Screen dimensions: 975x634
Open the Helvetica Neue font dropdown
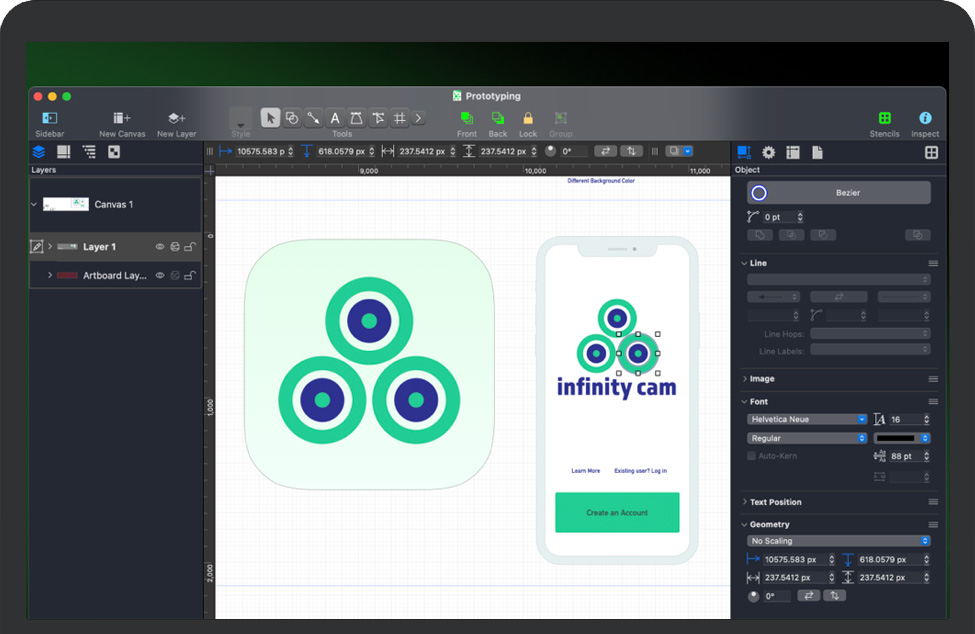[x=807, y=420]
